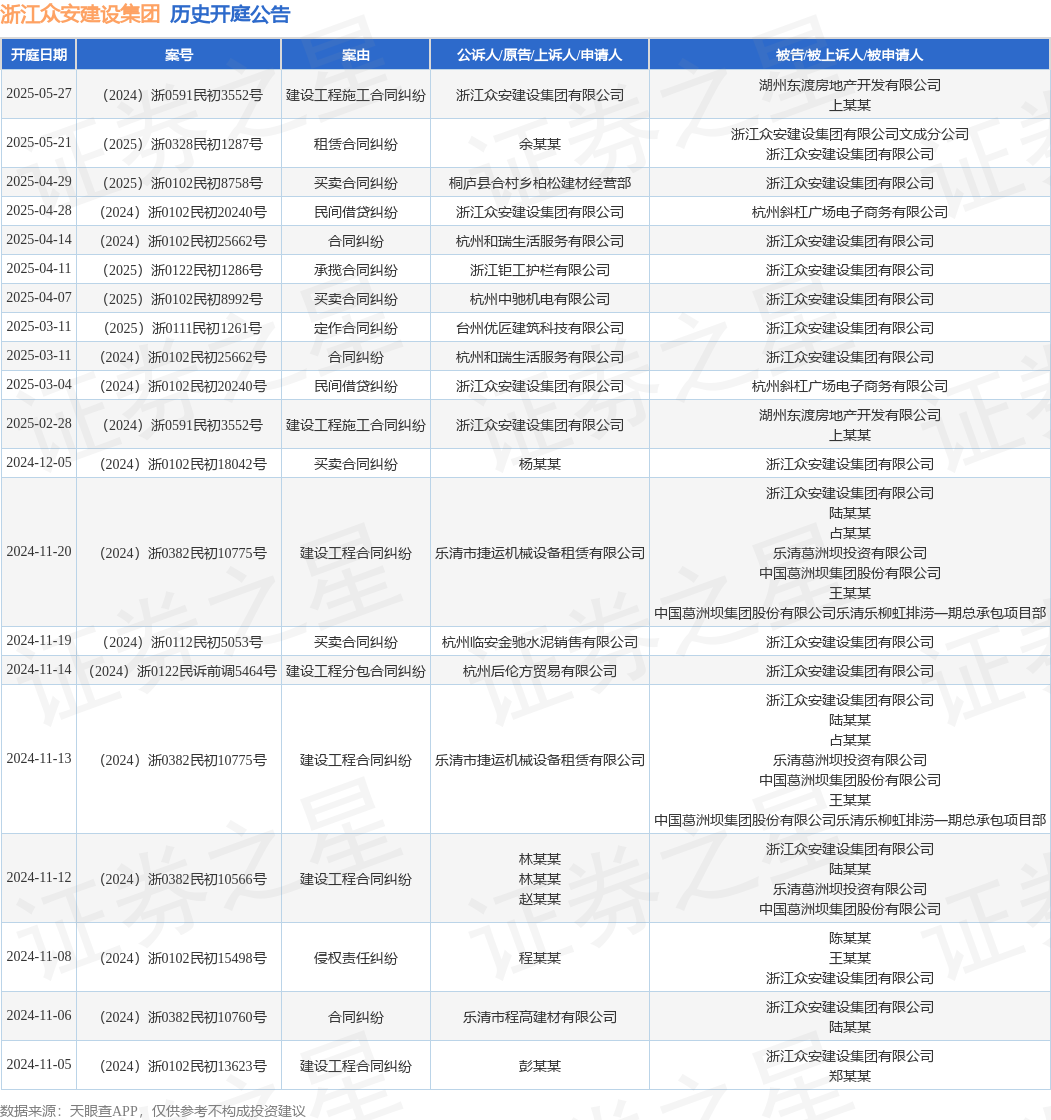
Task: Click the 案由 column header
Action: [x=356, y=55]
